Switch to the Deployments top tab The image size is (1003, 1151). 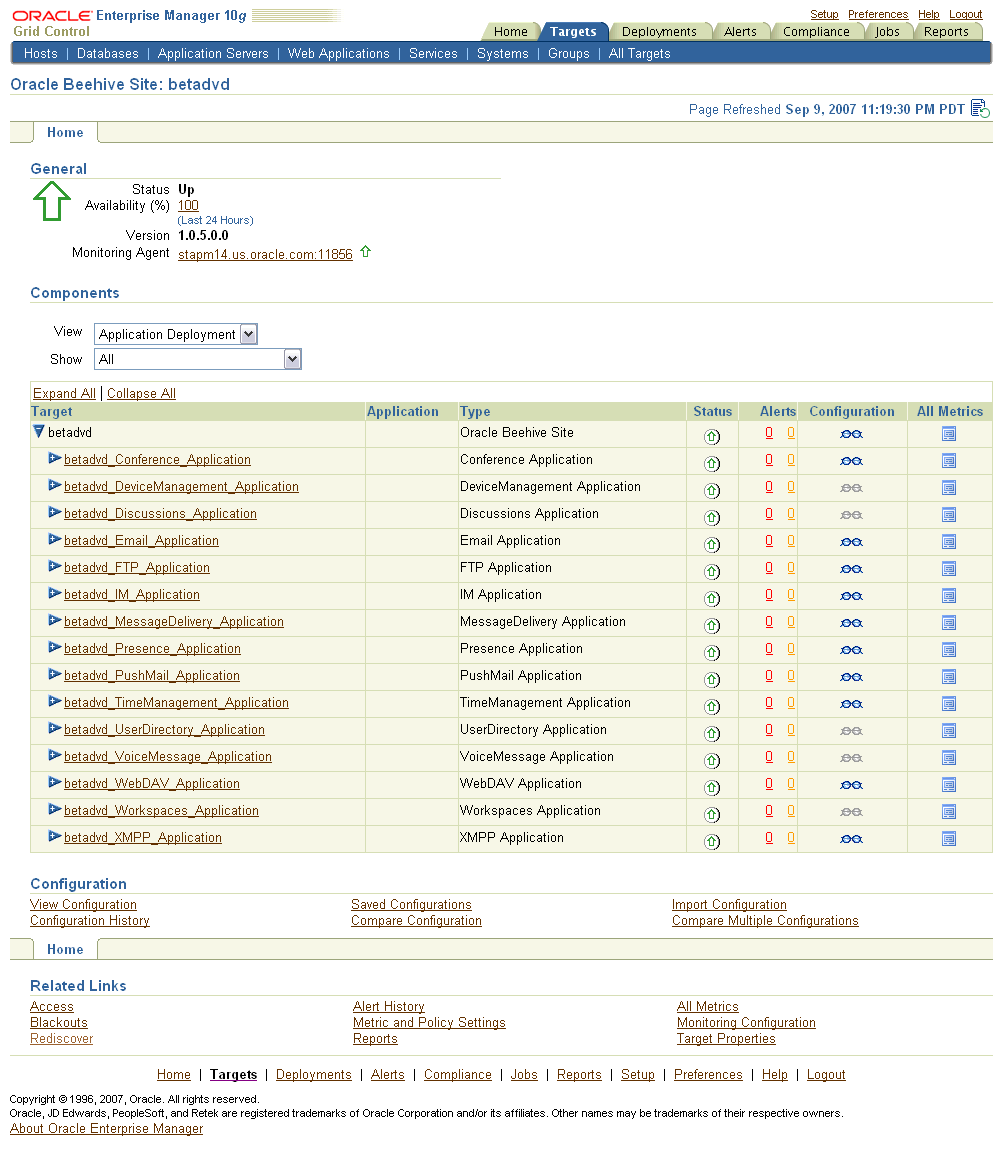(659, 32)
